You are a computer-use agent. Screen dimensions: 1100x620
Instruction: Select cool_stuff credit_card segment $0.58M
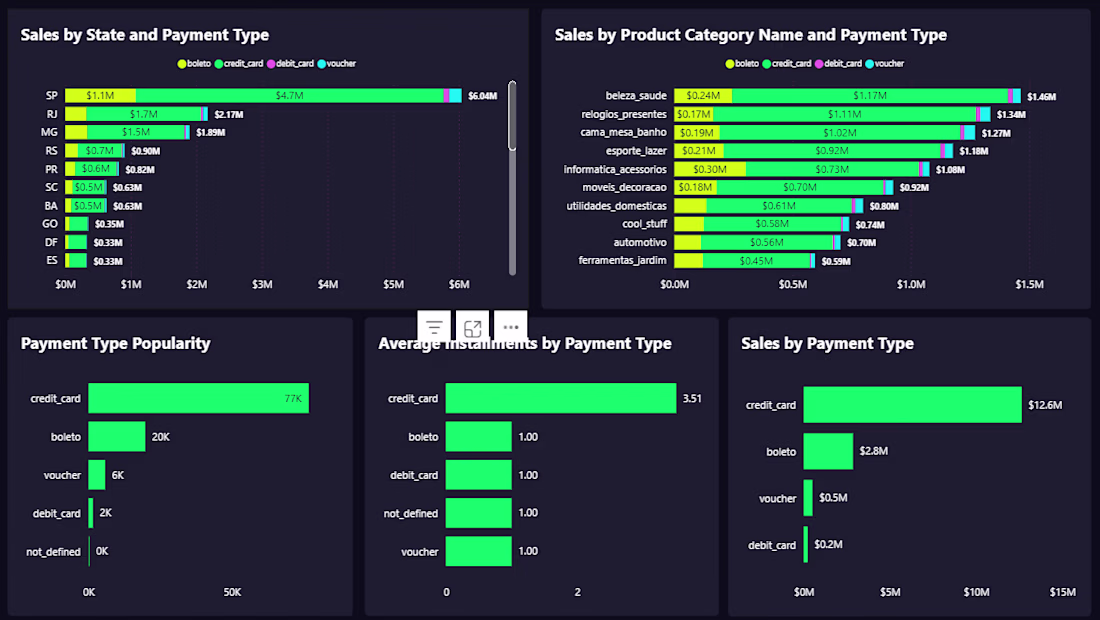tap(772, 224)
